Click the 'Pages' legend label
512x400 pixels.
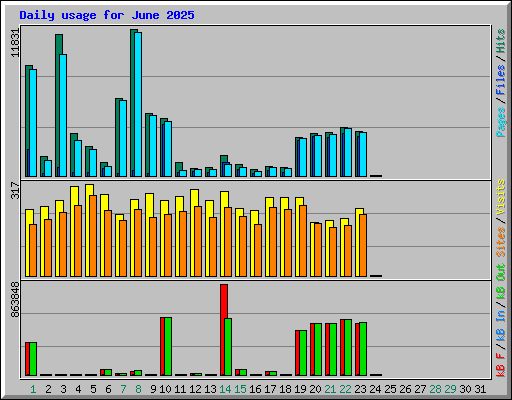point(501,122)
